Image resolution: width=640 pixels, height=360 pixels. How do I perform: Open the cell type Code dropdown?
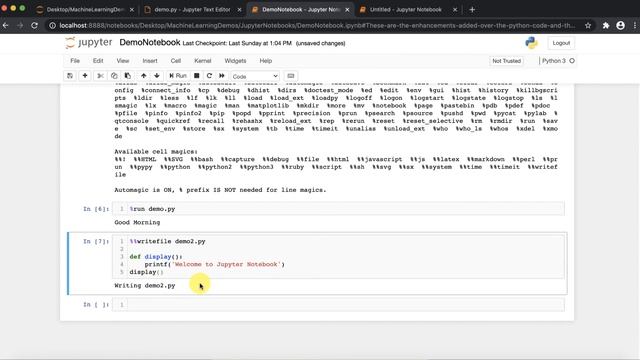[x=255, y=76]
